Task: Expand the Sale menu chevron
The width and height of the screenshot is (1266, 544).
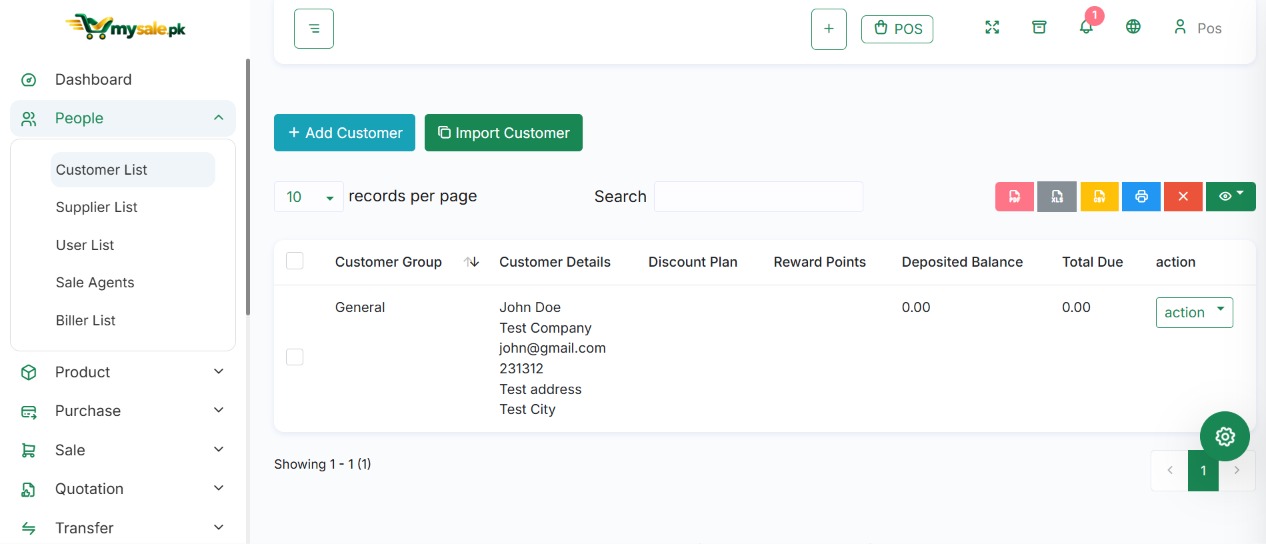Action: click(x=218, y=450)
